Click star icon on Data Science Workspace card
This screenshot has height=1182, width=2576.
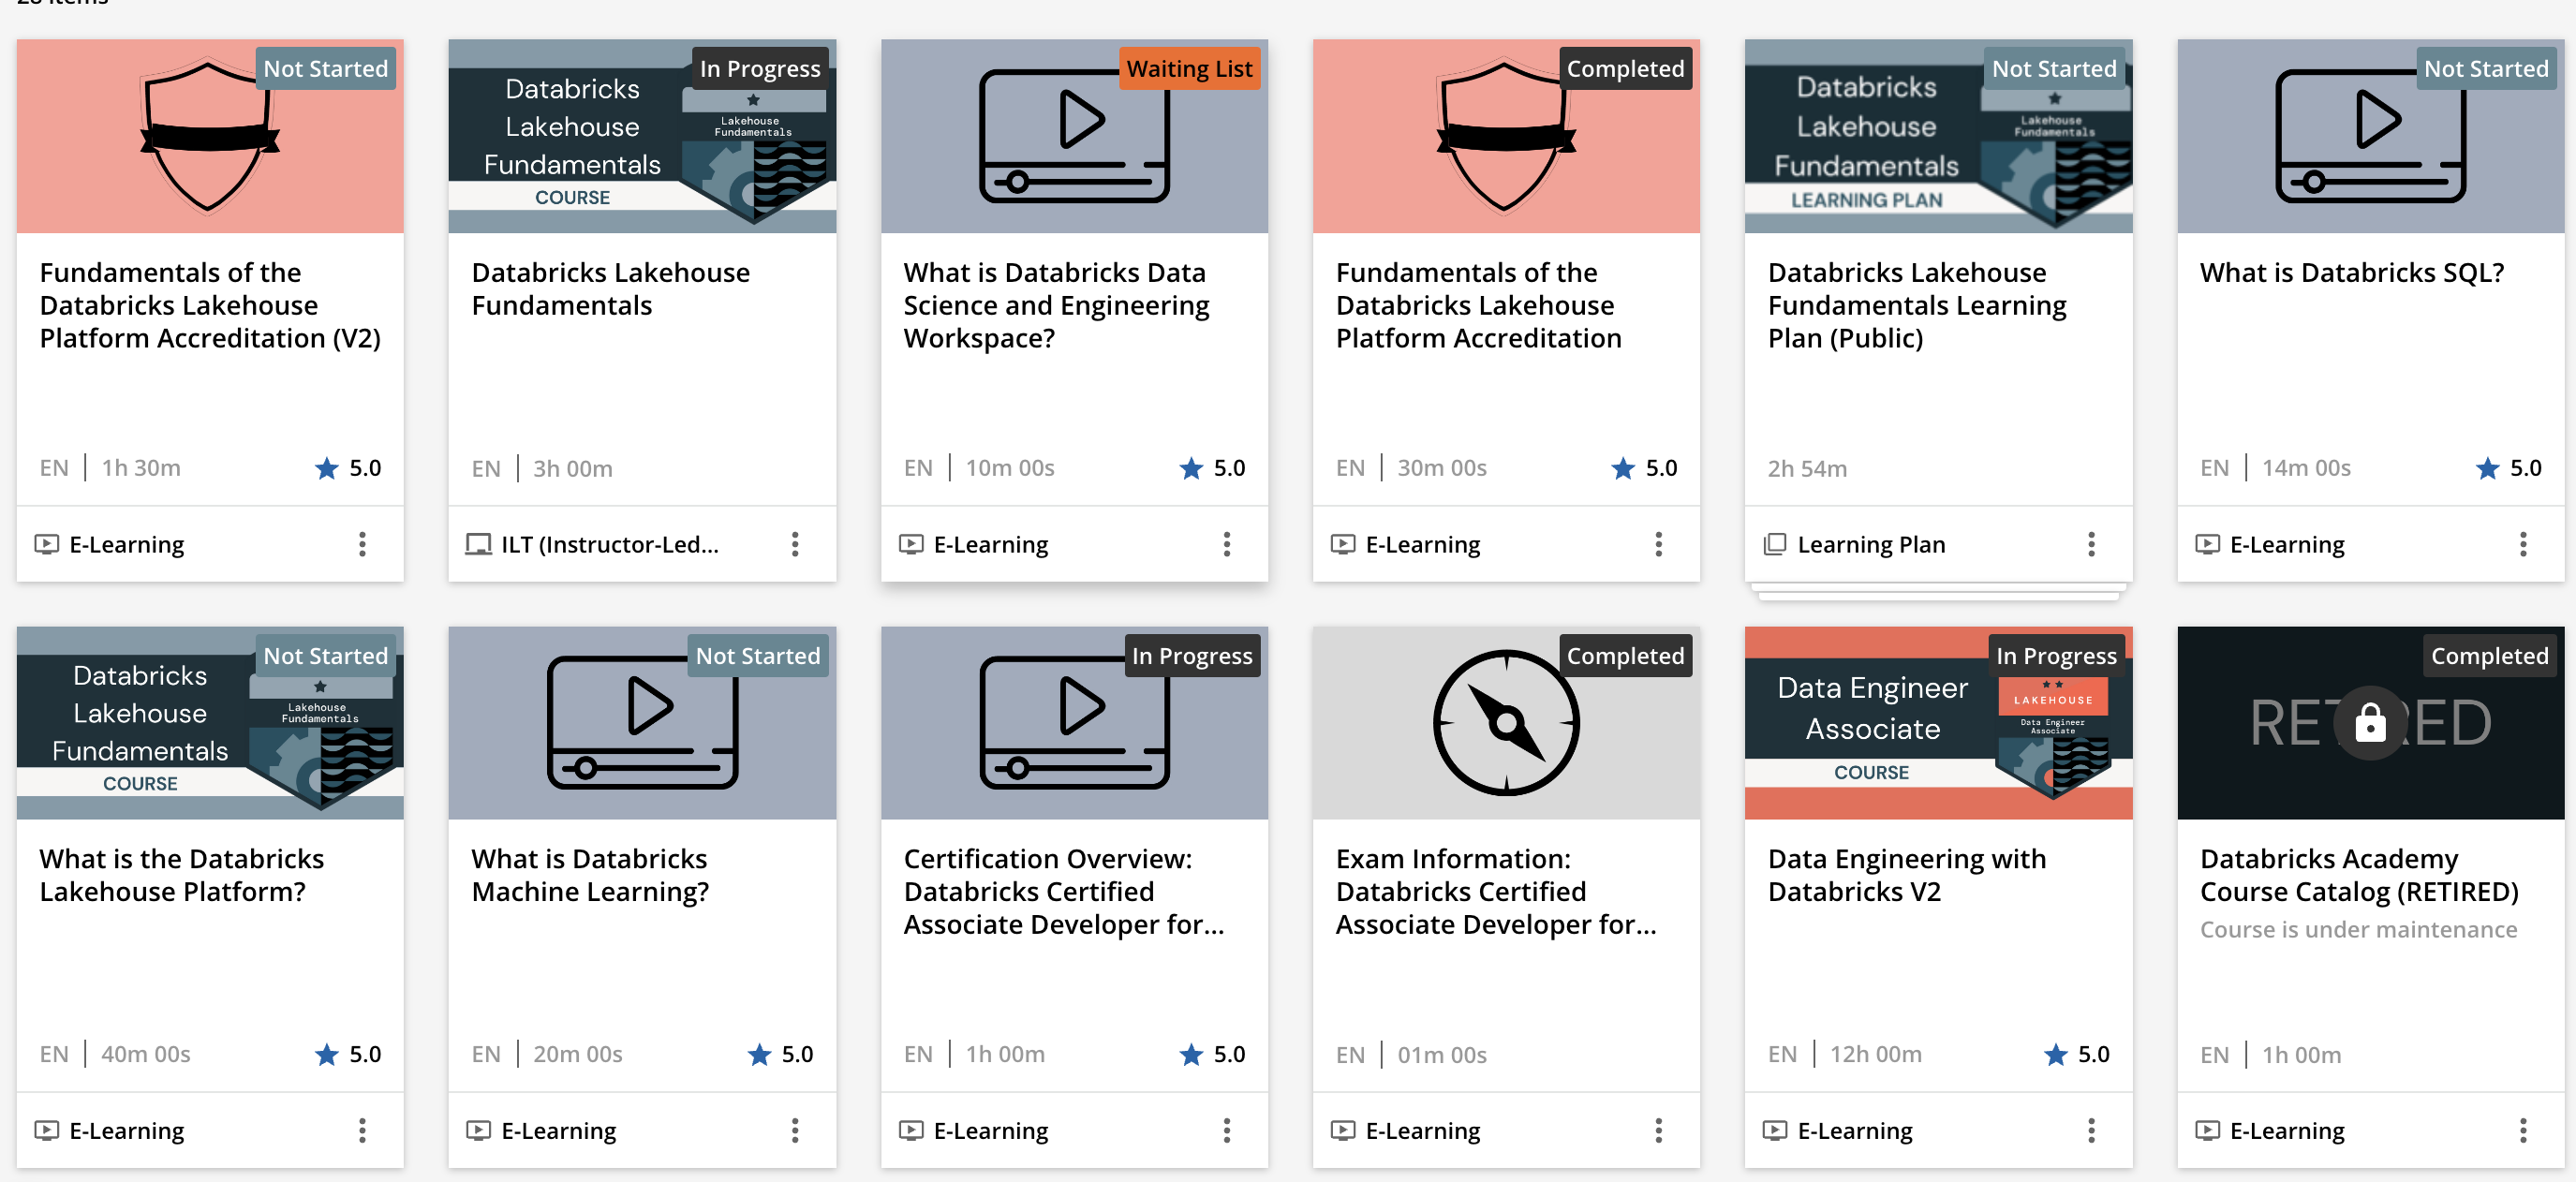point(1191,468)
